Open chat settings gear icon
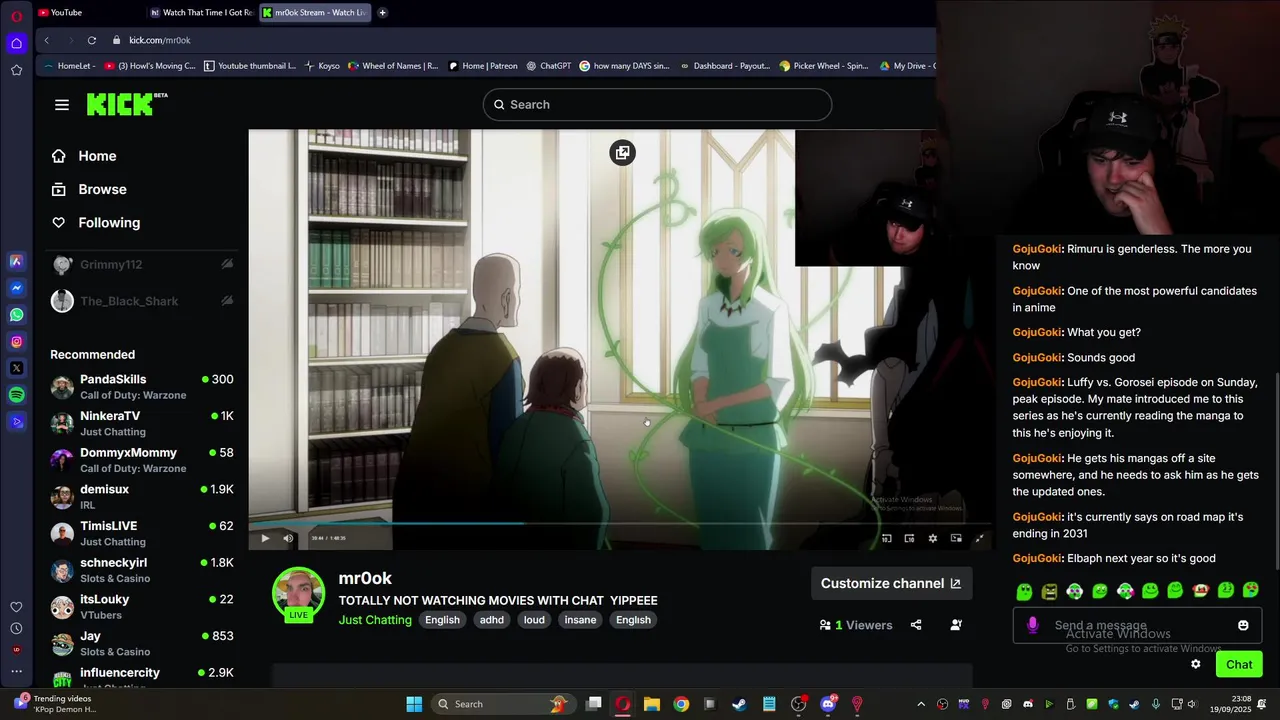The width and height of the screenshot is (1280, 720). [1196, 664]
